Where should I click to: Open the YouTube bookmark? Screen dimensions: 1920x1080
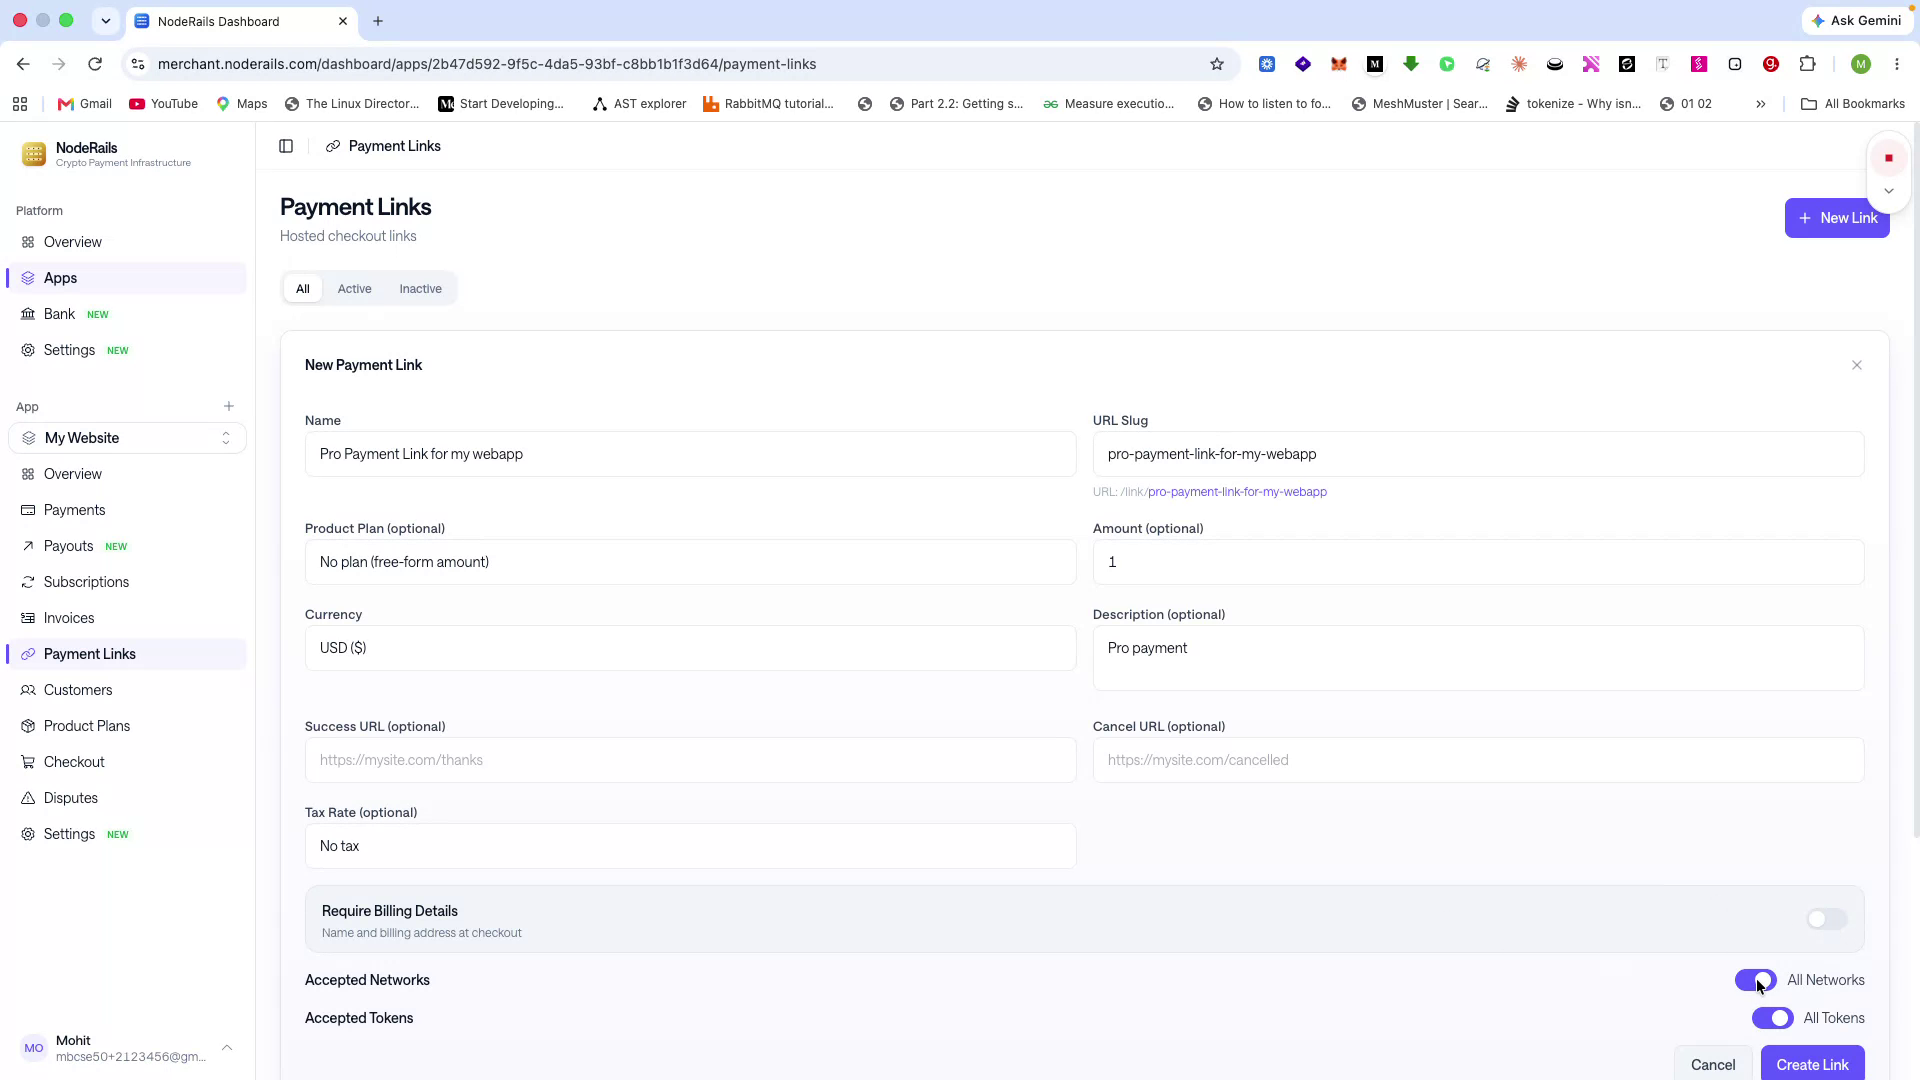[x=164, y=104]
